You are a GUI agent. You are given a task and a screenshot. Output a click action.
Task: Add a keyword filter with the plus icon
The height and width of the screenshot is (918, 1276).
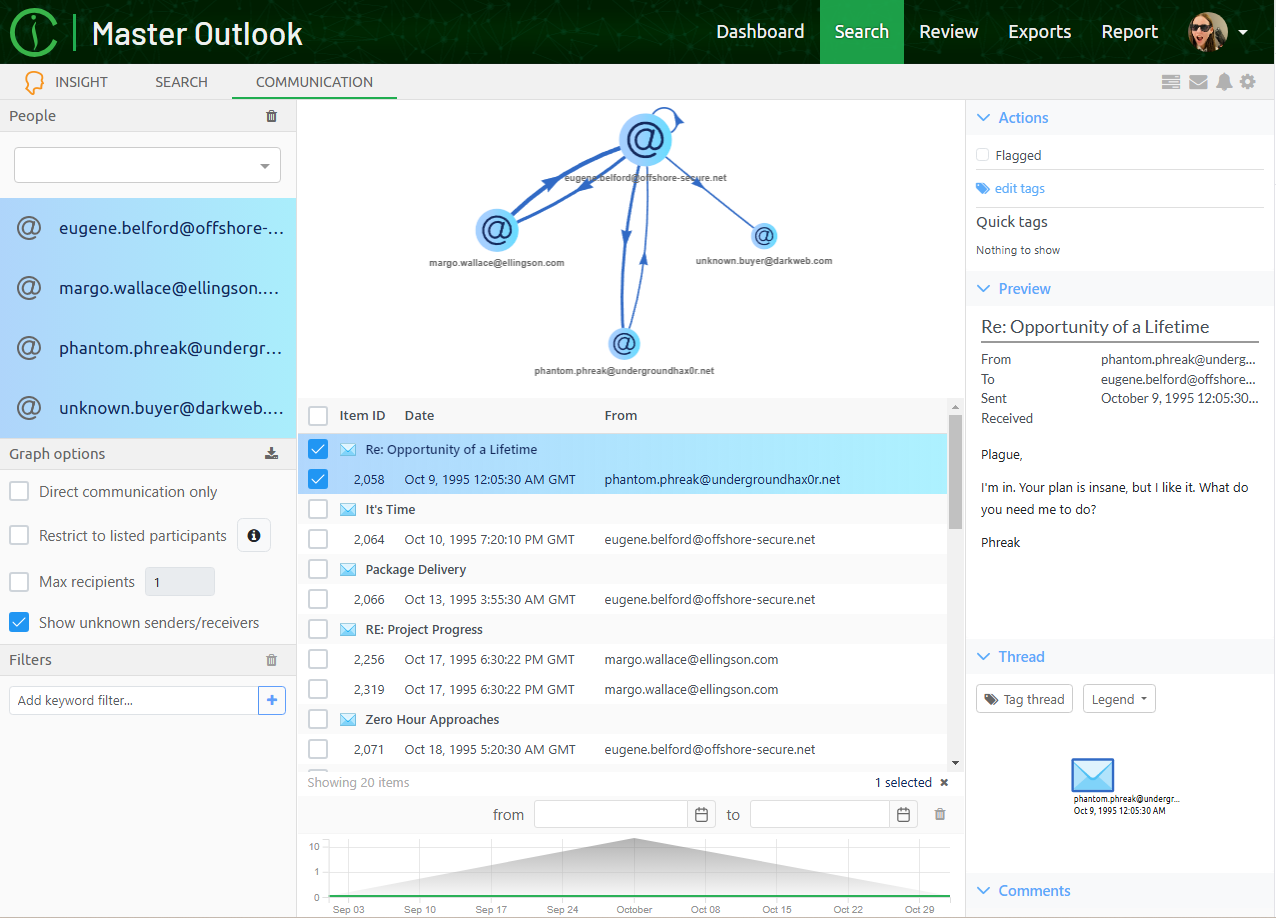coord(272,700)
